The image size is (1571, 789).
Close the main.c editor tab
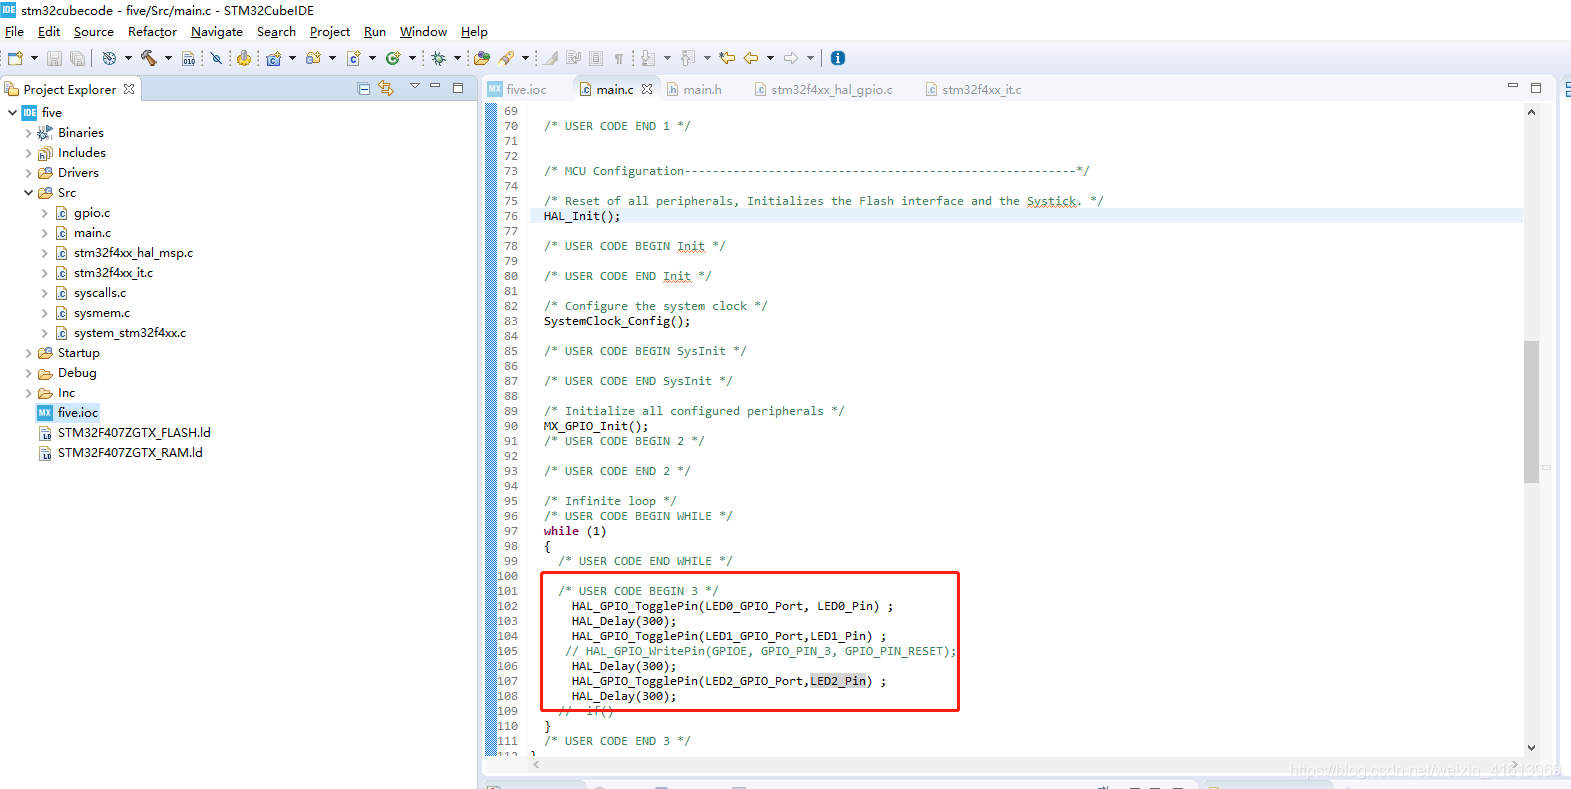pyautogui.click(x=647, y=89)
